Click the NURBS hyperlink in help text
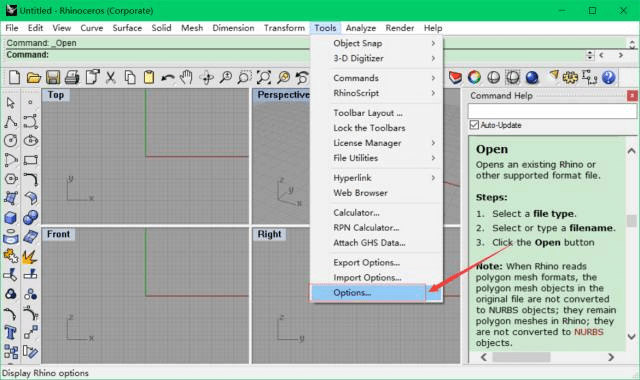640x380 pixels. click(589, 332)
